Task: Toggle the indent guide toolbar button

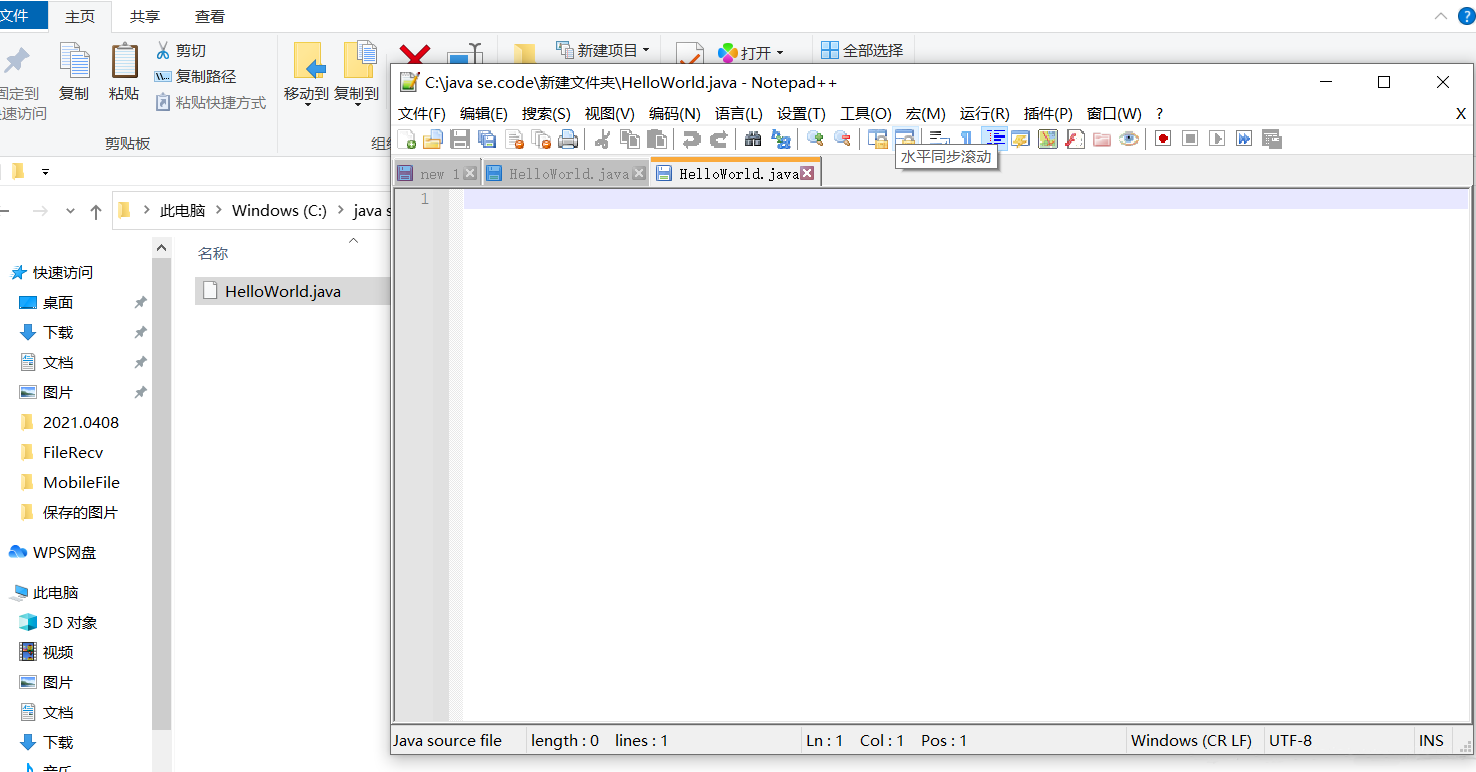Action: (994, 139)
